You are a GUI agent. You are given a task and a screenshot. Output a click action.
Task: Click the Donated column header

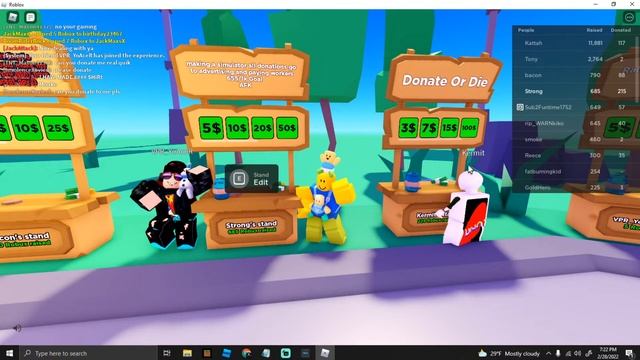click(620, 30)
